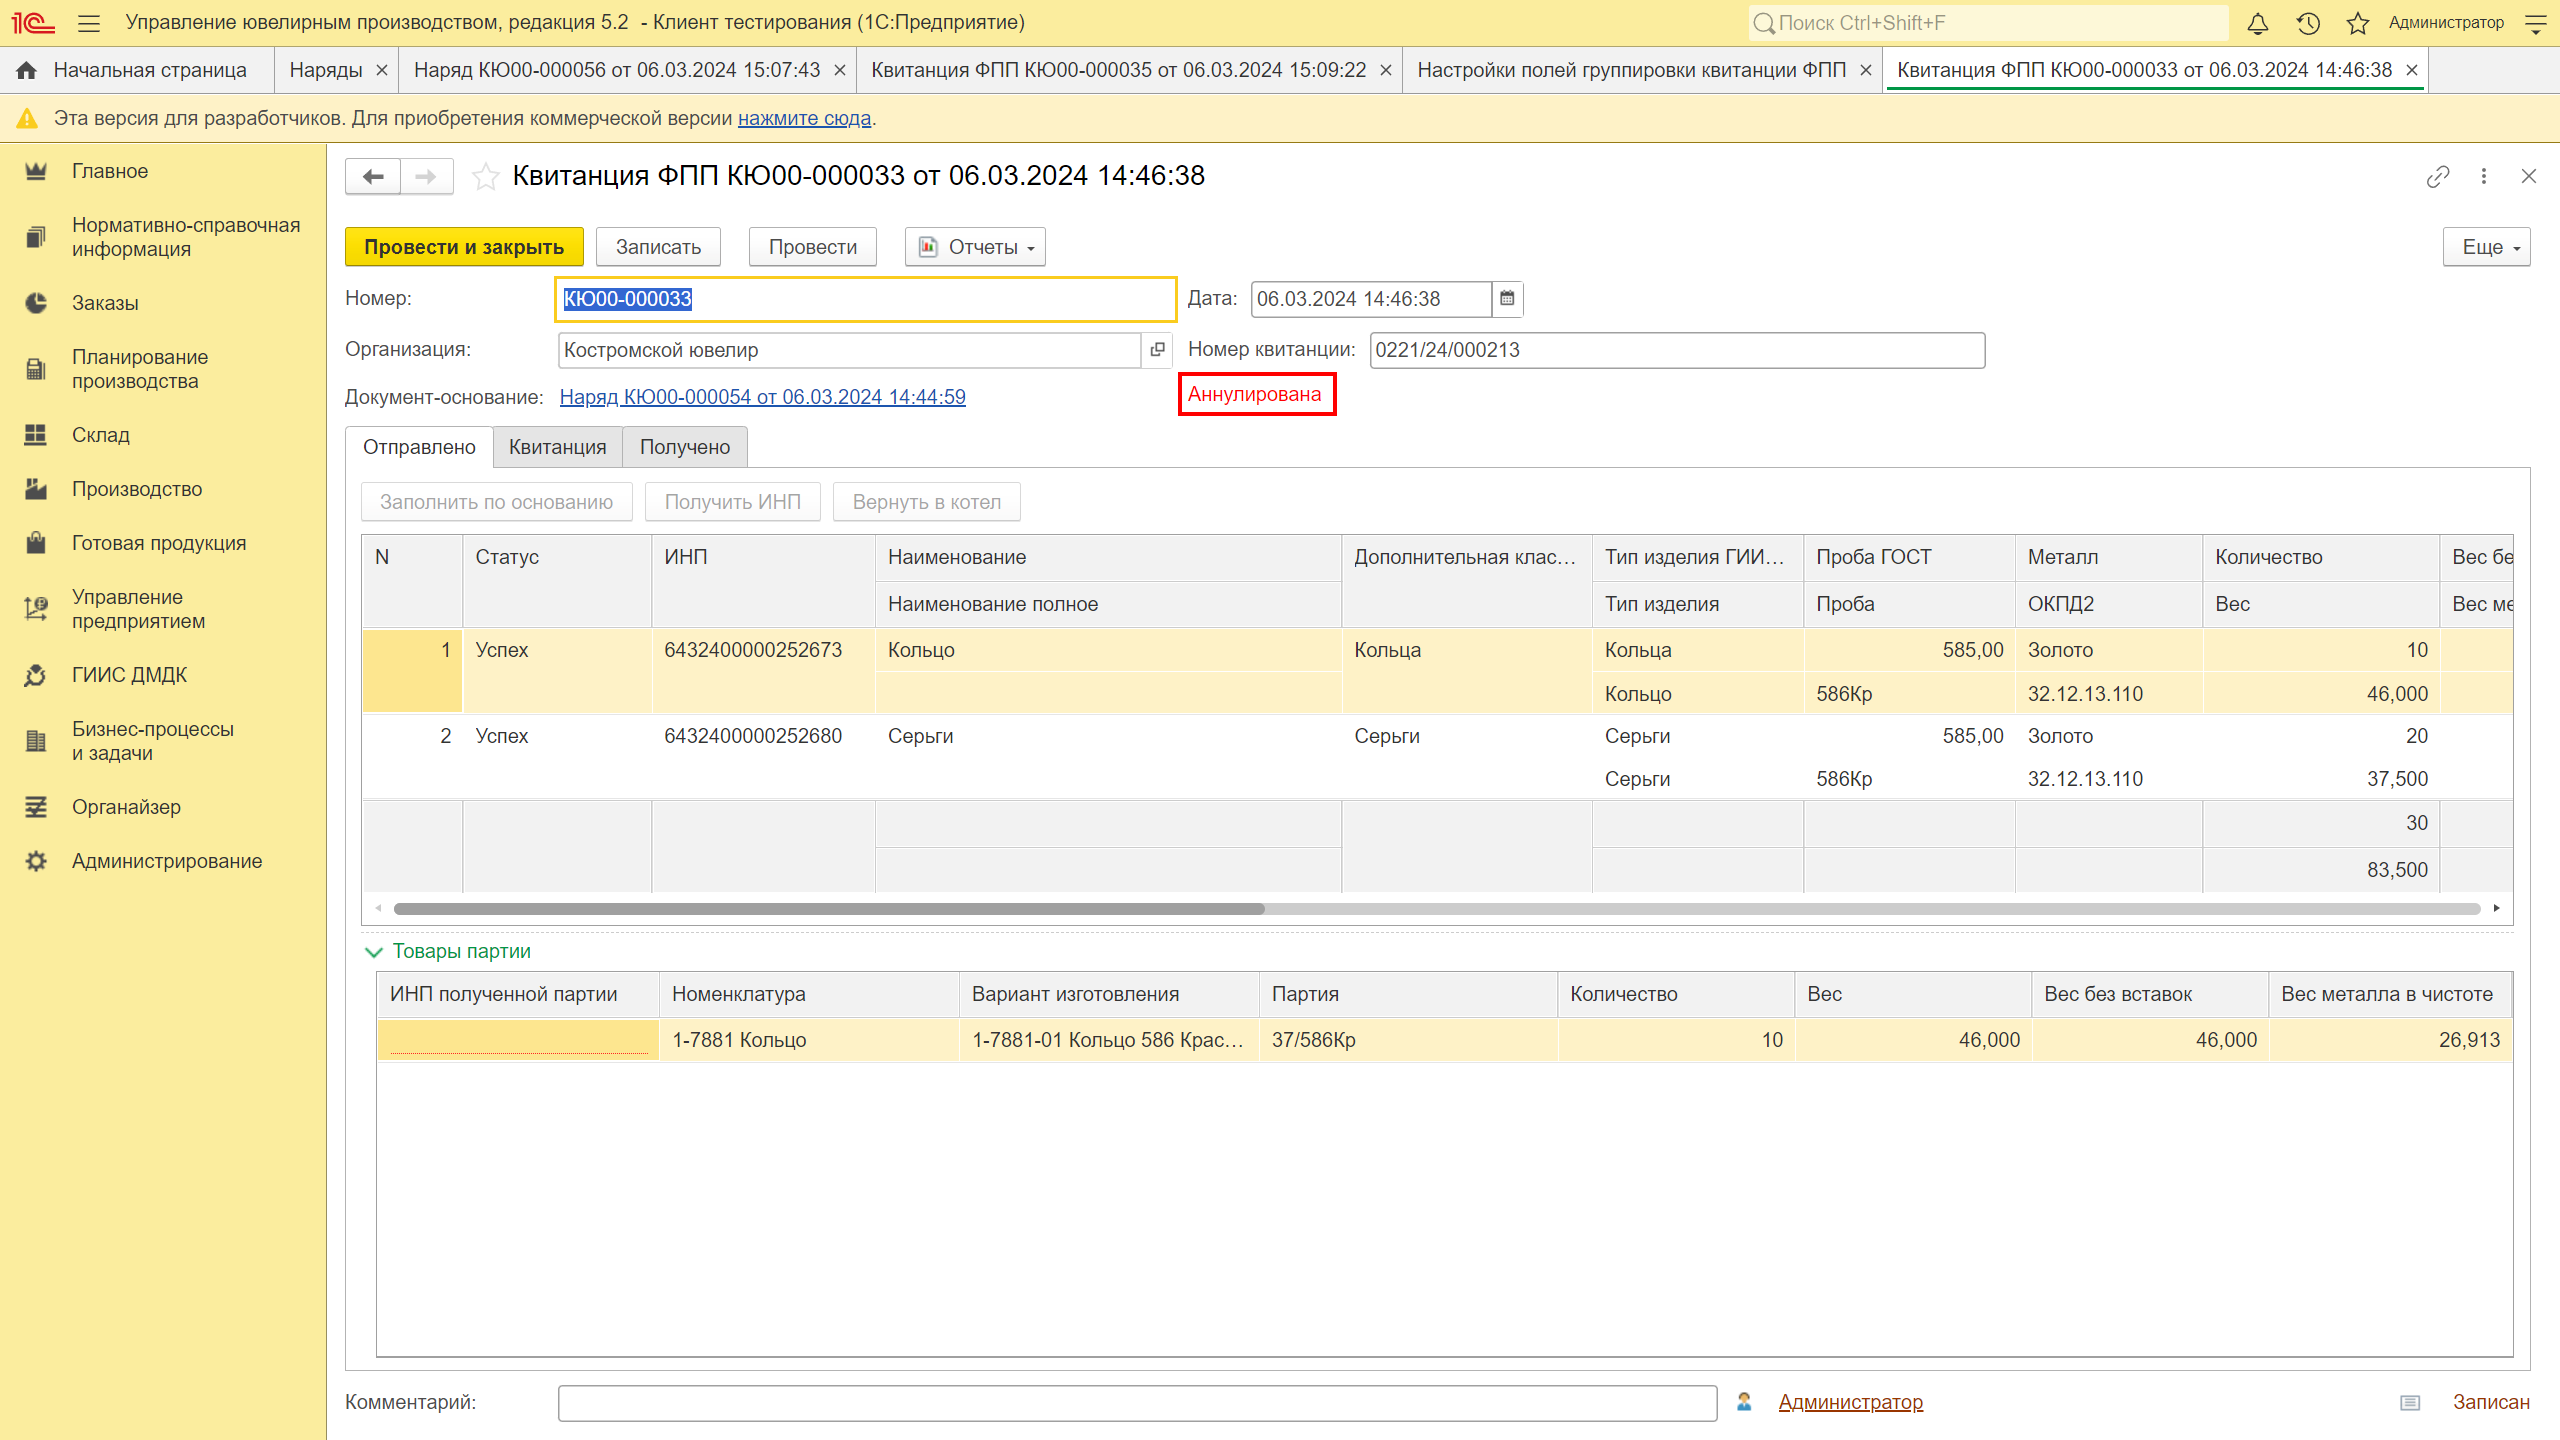Go to home icon Начальная страница
Screen dimensions: 2560x1440
pyautogui.click(x=27, y=70)
